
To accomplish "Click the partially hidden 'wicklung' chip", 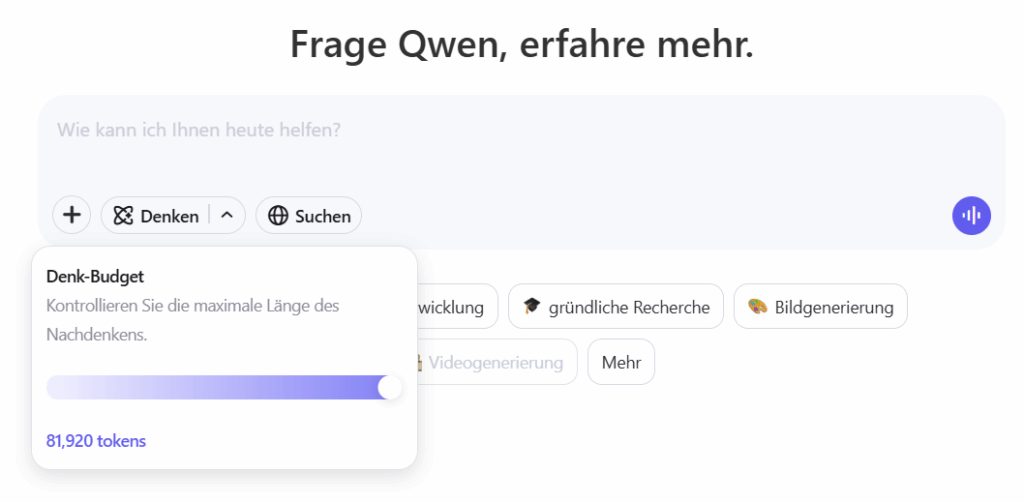I will 456,307.
